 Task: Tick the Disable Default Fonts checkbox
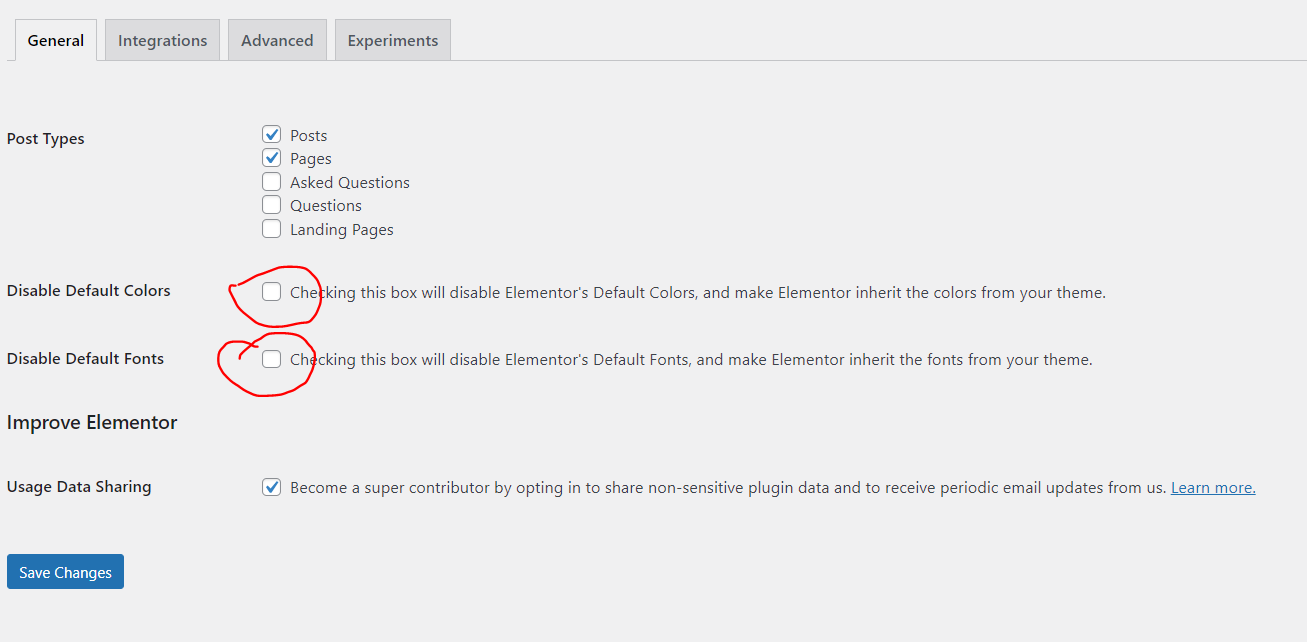[271, 359]
